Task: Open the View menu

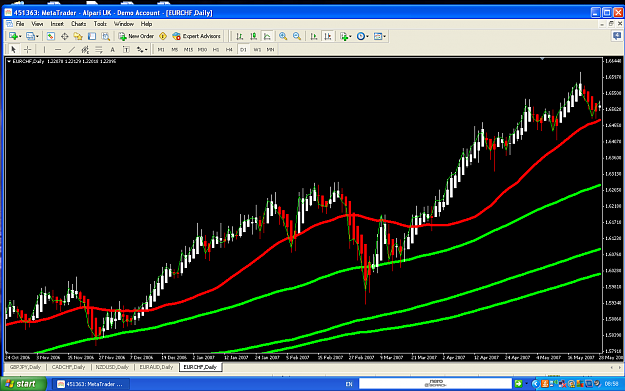Action: (37, 24)
